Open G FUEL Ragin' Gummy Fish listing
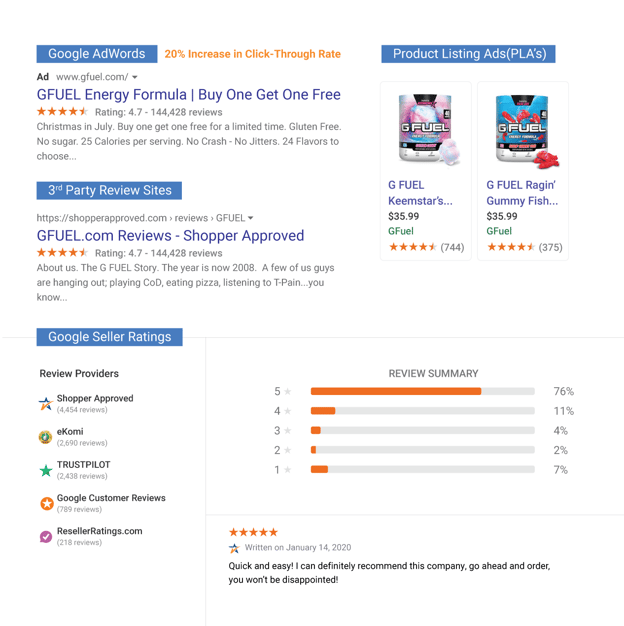Screen dimensions: 624x626 point(522,193)
